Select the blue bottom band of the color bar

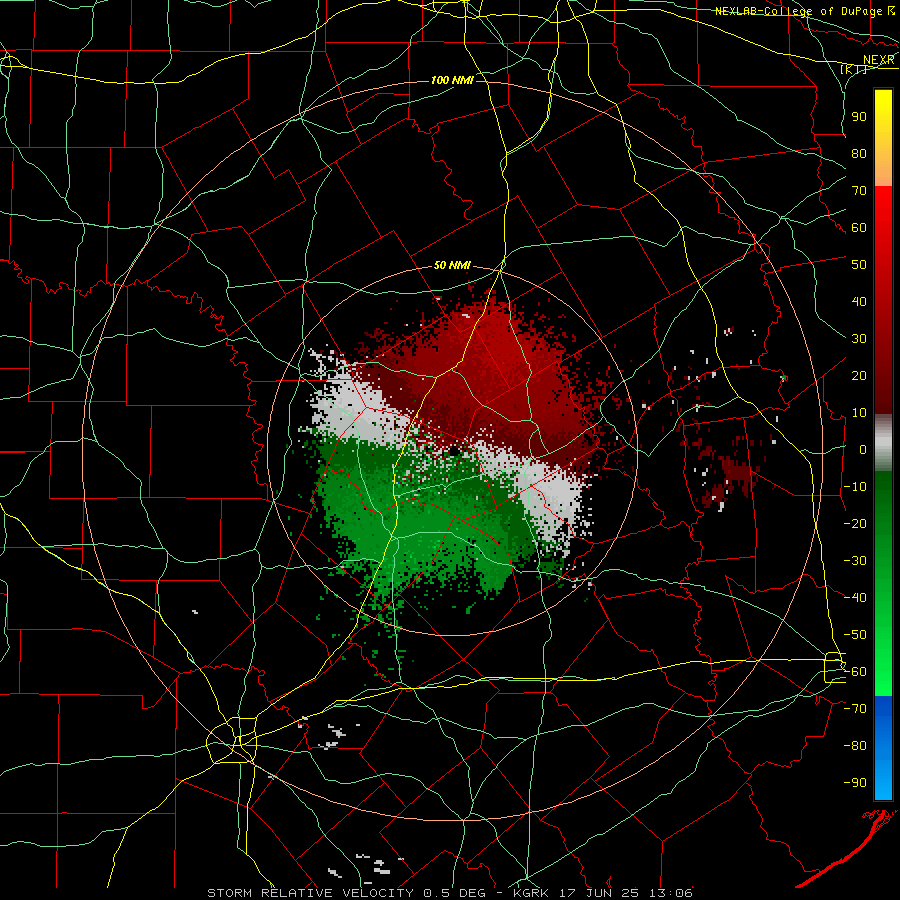883,747
